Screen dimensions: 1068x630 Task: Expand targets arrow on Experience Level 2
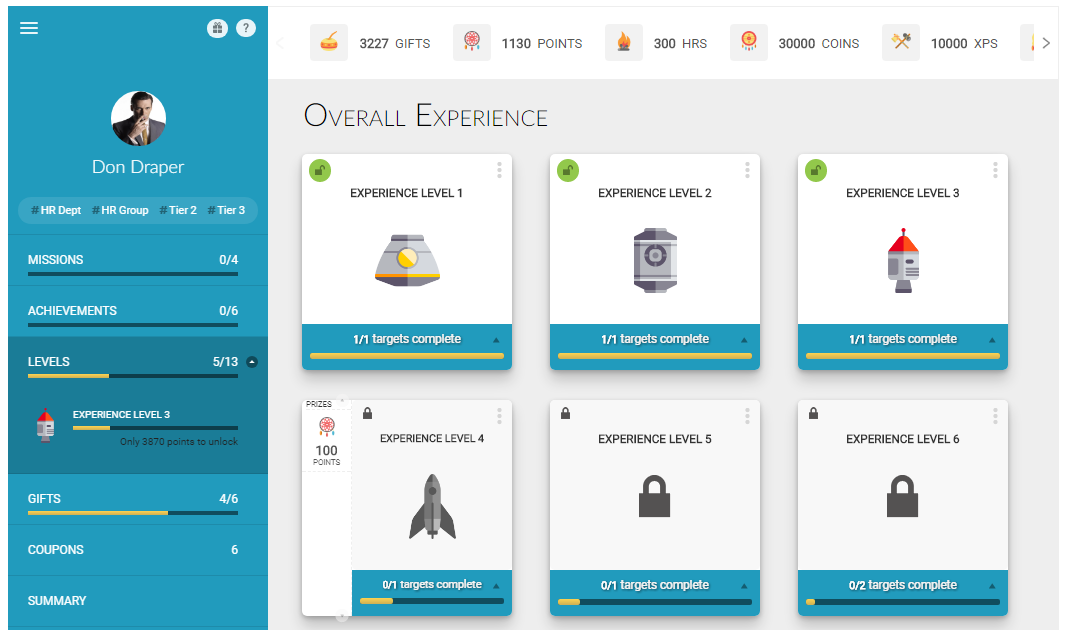point(744,340)
